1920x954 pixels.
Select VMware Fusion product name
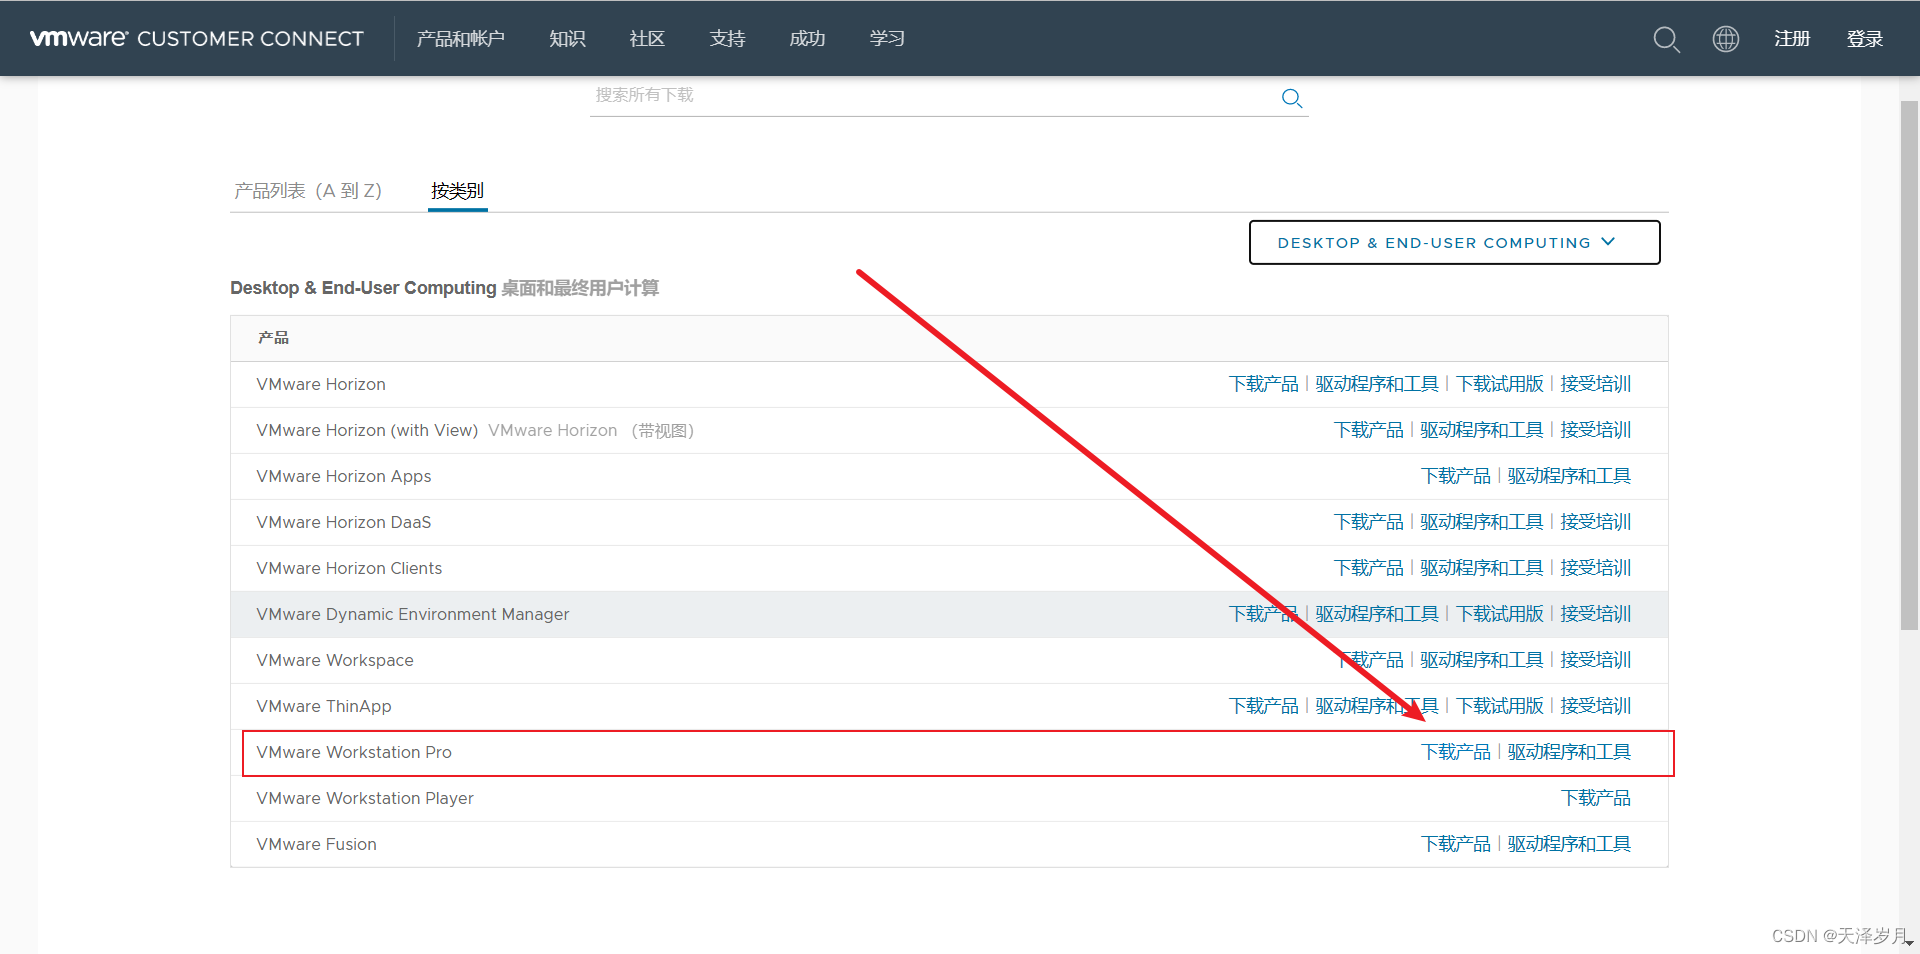click(316, 844)
